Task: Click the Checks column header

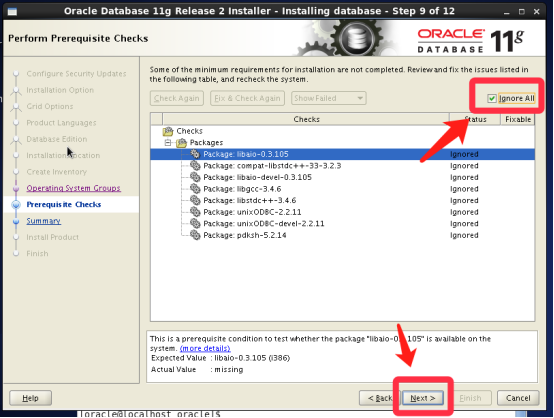Action: click(306, 119)
